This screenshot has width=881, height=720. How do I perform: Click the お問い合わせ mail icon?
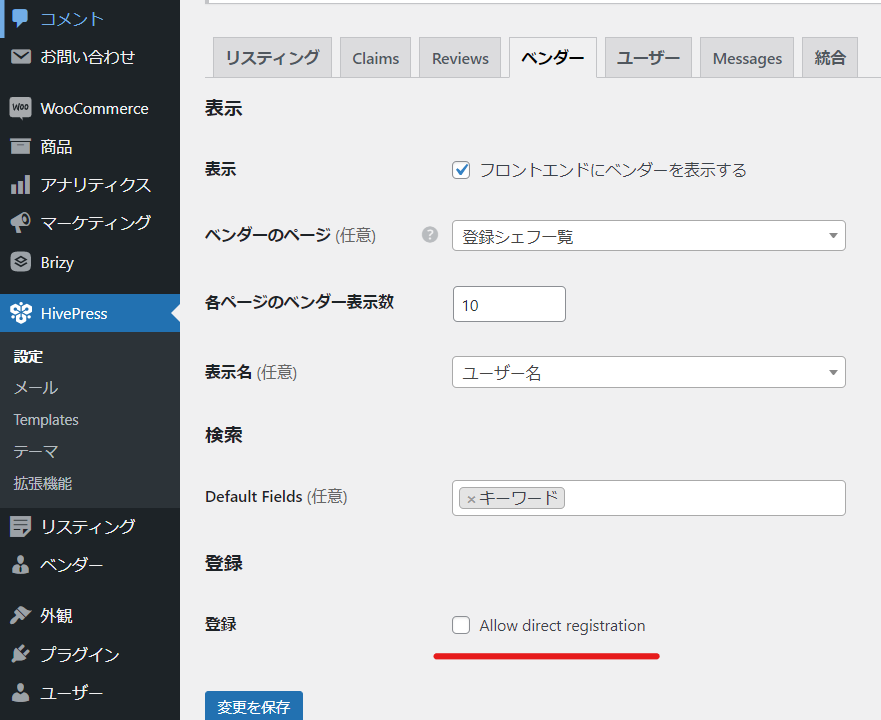[x=20, y=57]
